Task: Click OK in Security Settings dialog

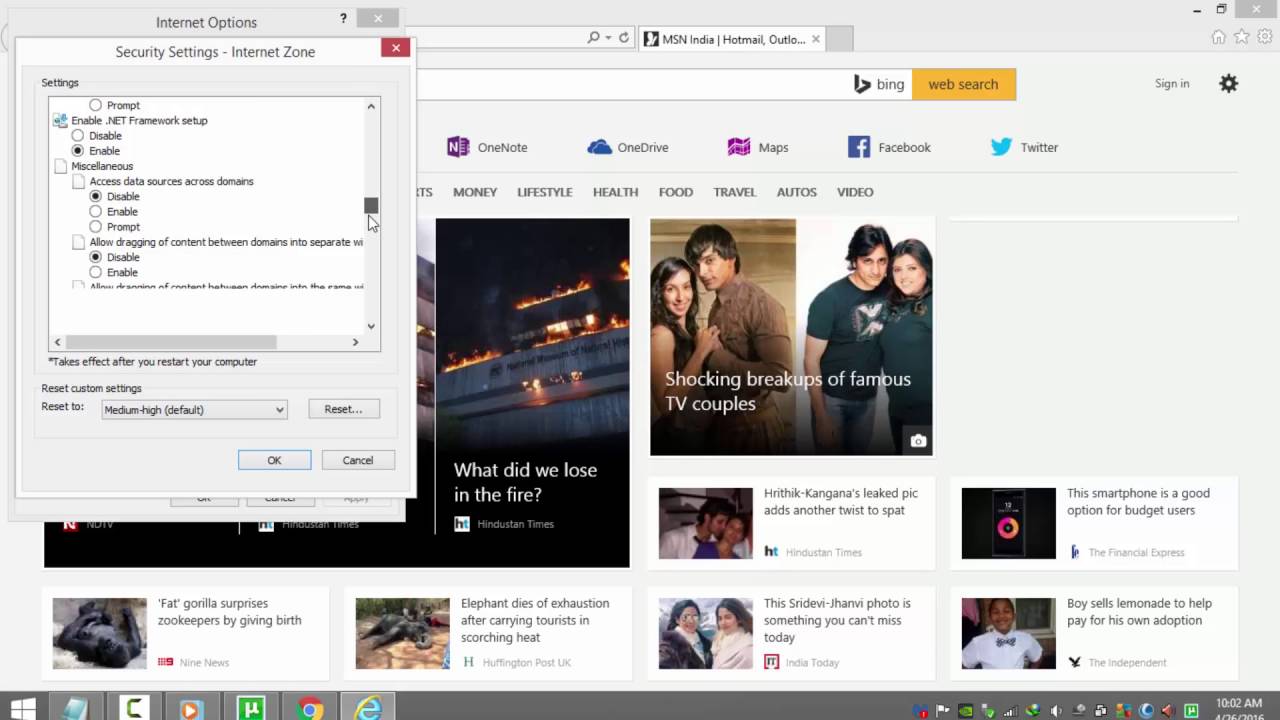Action: point(274,460)
